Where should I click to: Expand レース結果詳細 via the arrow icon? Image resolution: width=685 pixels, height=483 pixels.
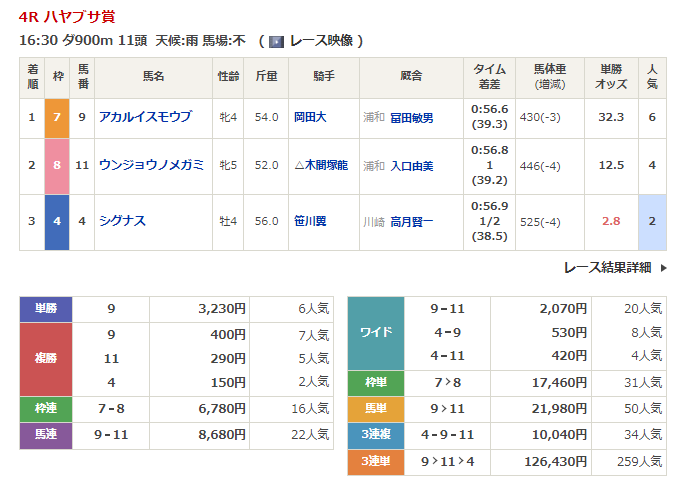point(660,267)
